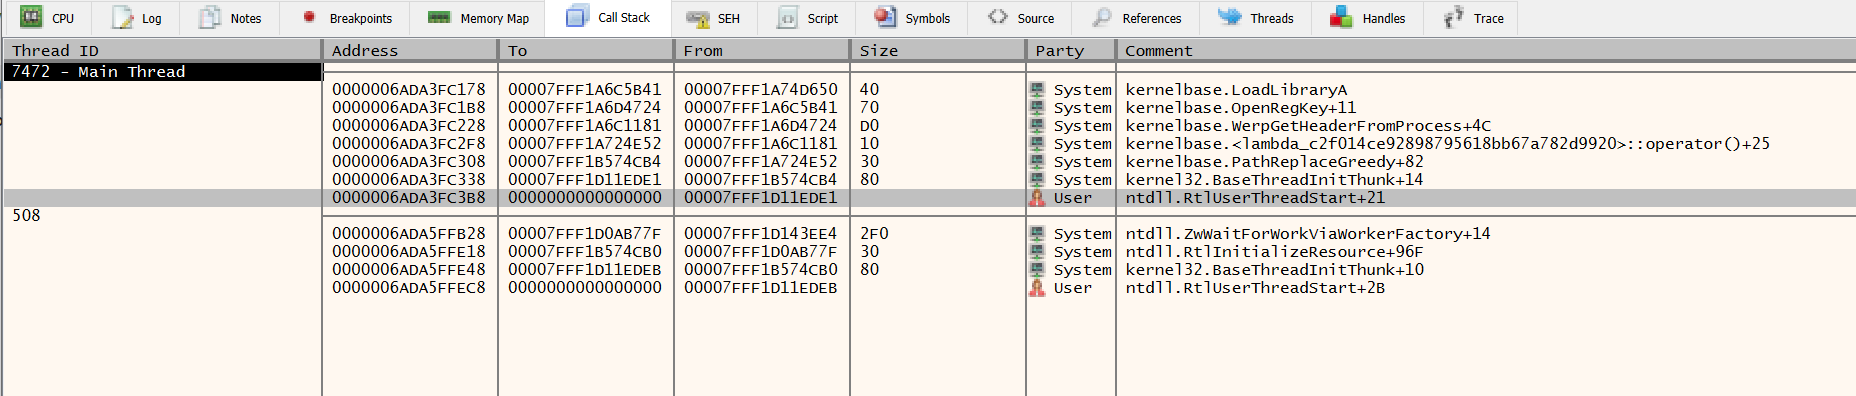The height and width of the screenshot is (396, 1856).
Task: Click size value D0
Action: click(x=869, y=126)
